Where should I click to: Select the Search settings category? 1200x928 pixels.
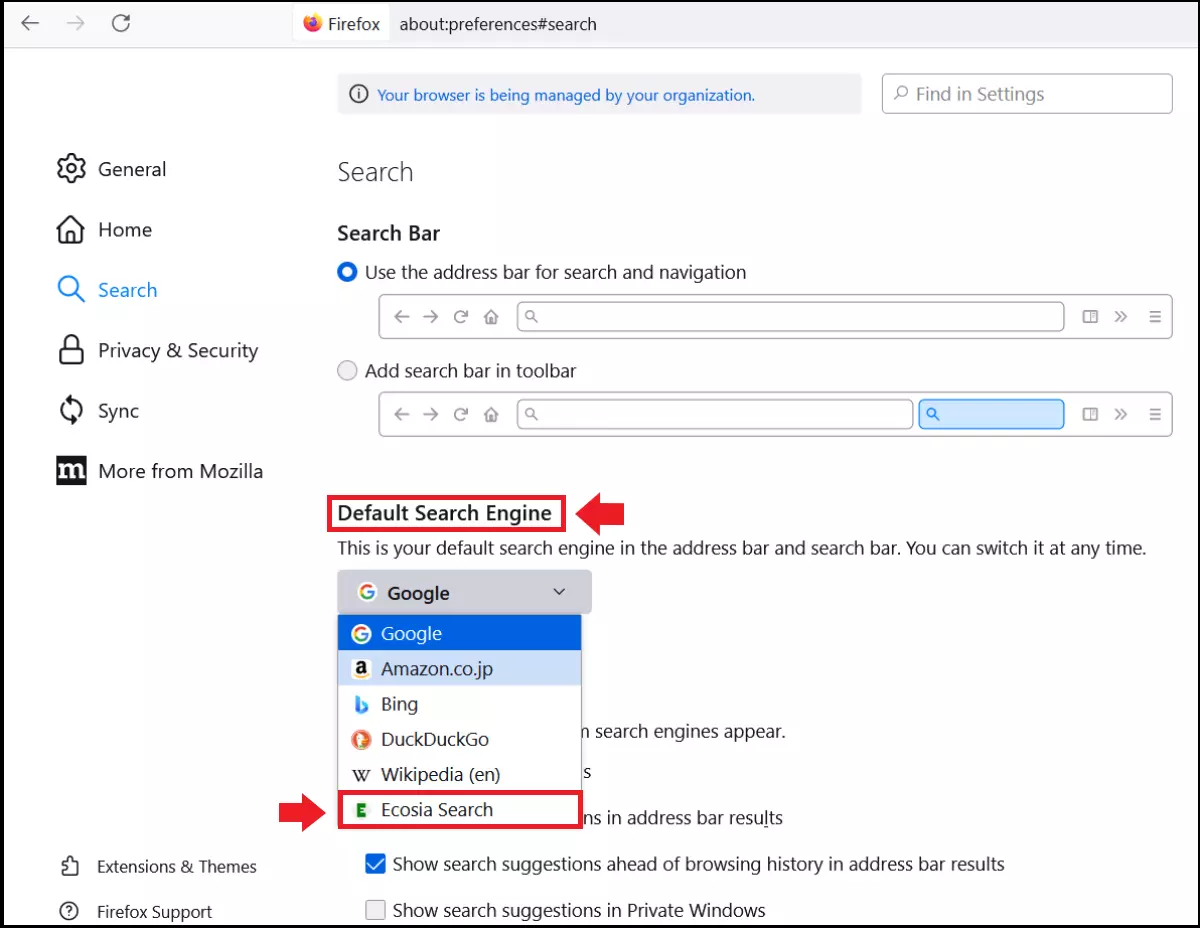[107, 290]
